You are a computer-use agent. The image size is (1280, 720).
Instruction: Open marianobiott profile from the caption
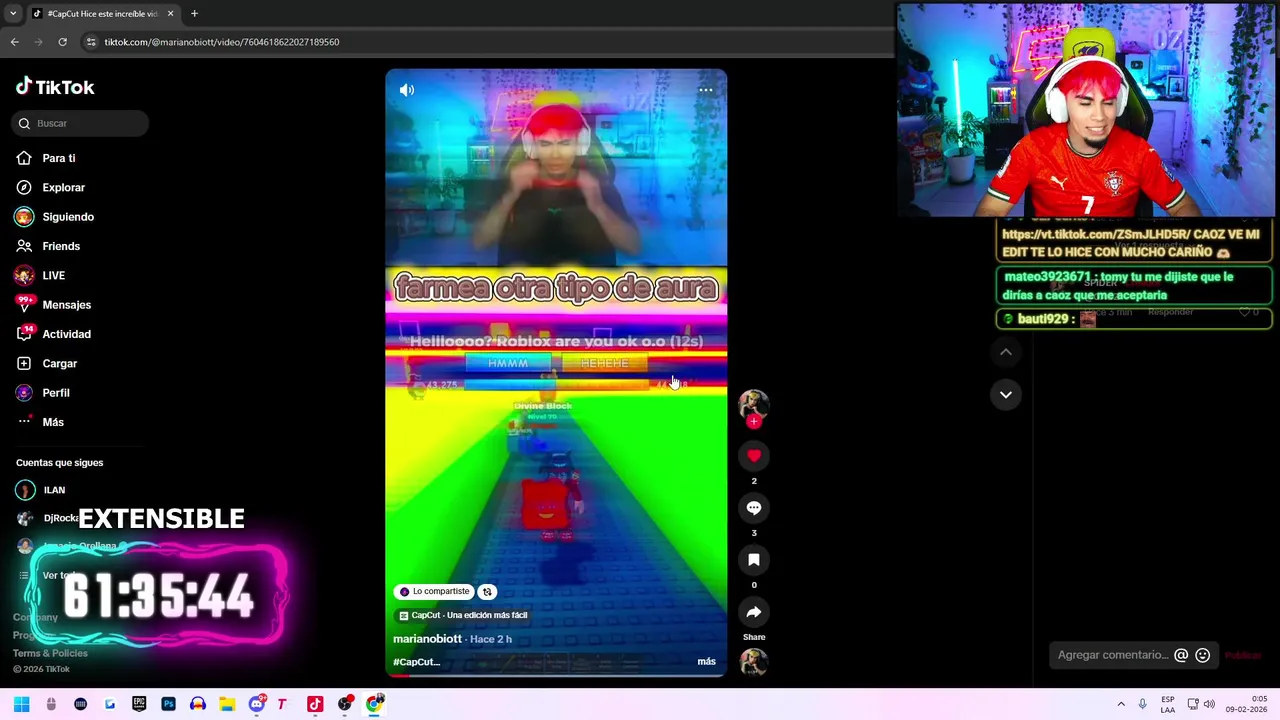point(427,639)
